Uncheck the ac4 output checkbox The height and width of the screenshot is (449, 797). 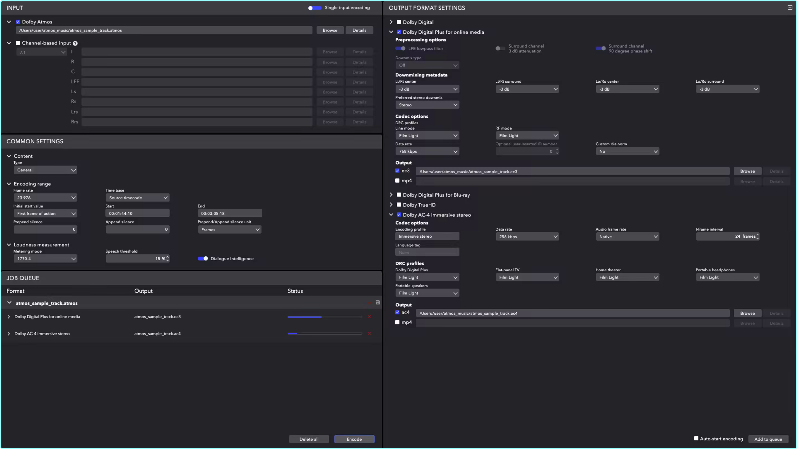397,312
